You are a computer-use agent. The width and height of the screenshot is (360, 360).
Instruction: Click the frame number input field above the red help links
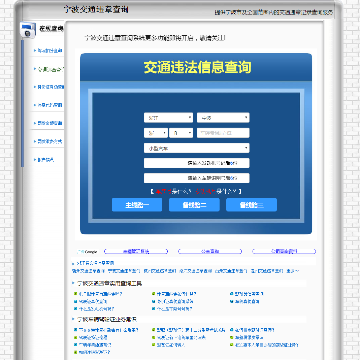[x=197, y=178]
